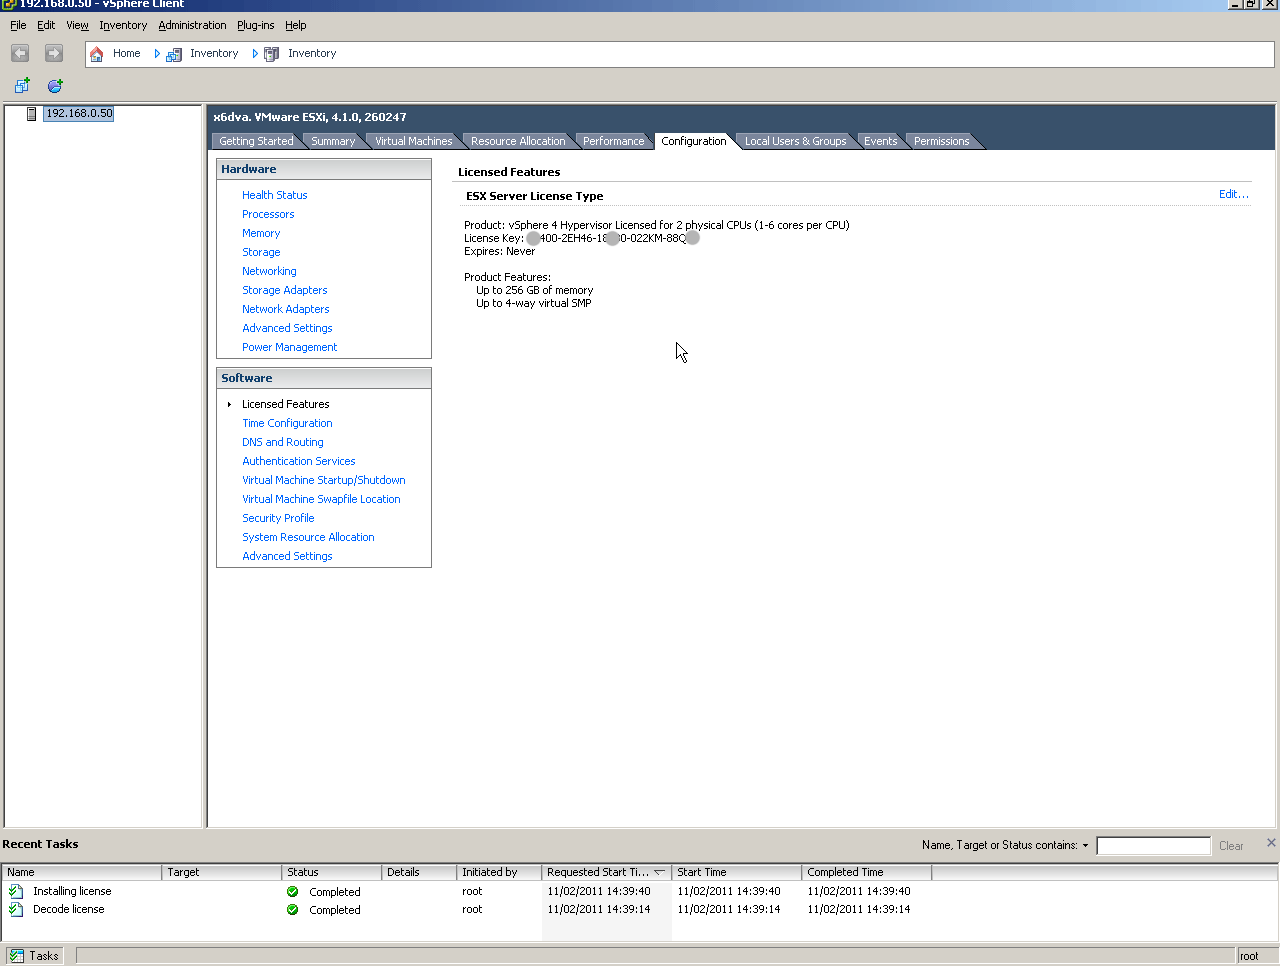Open the File menu

click(18, 25)
